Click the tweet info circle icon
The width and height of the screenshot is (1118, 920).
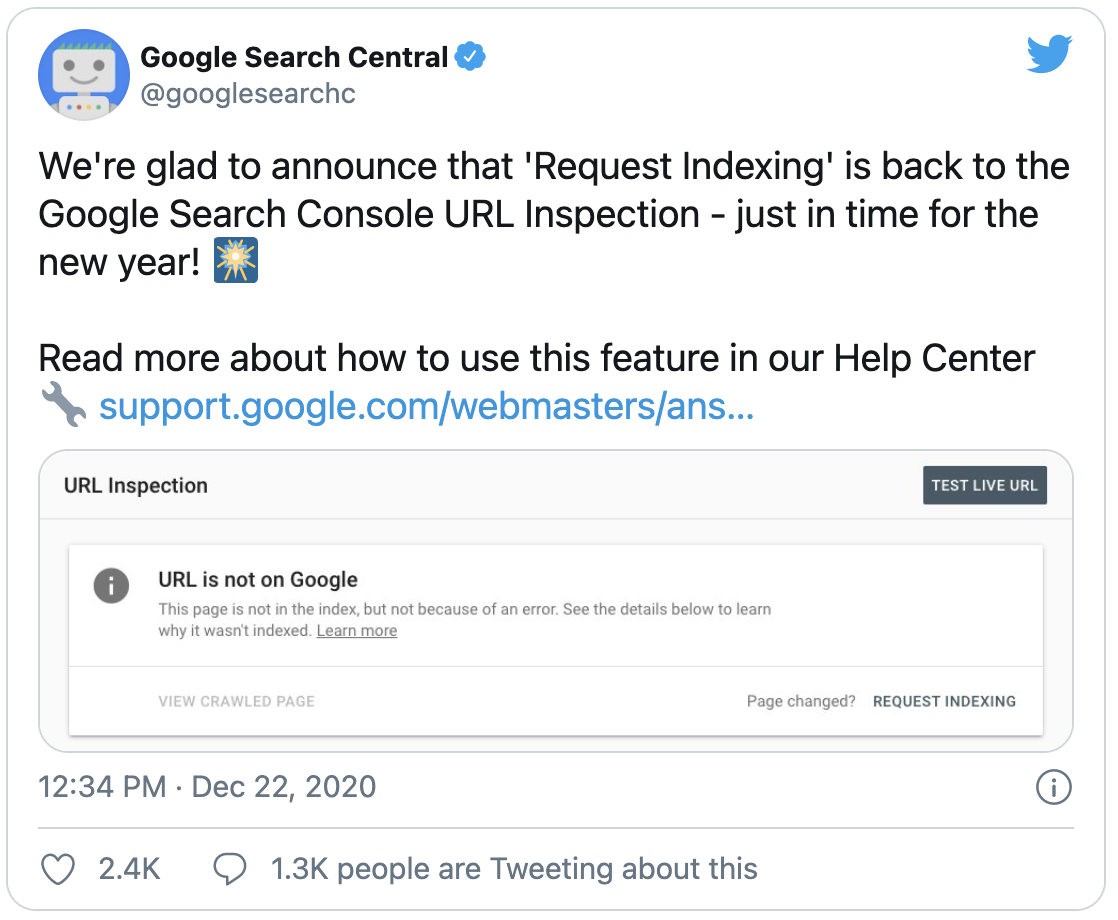click(1053, 787)
